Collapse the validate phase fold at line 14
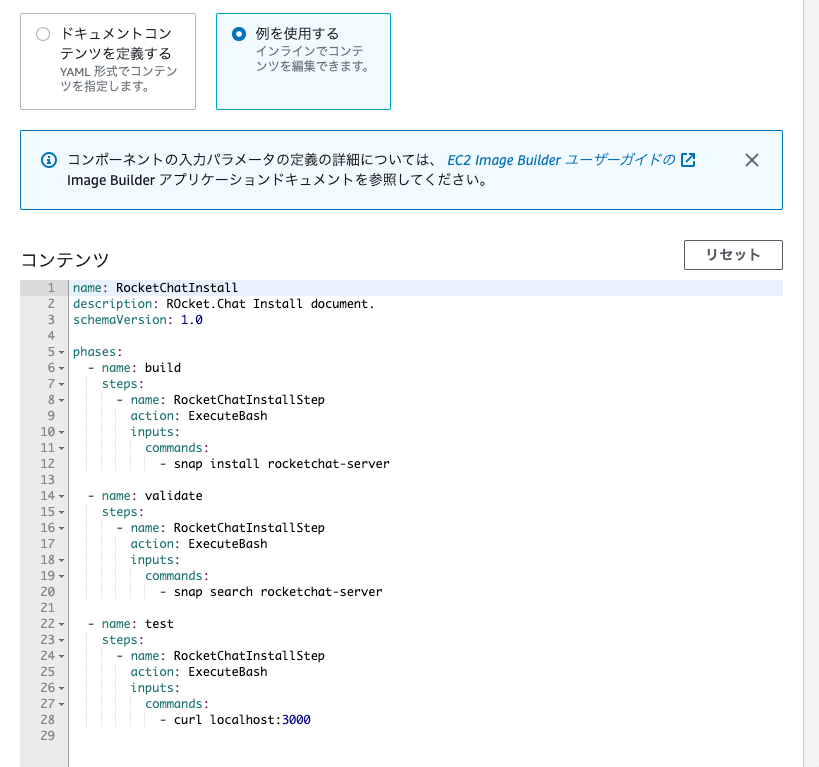Image resolution: width=819 pixels, height=767 pixels. tap(62, 496)
